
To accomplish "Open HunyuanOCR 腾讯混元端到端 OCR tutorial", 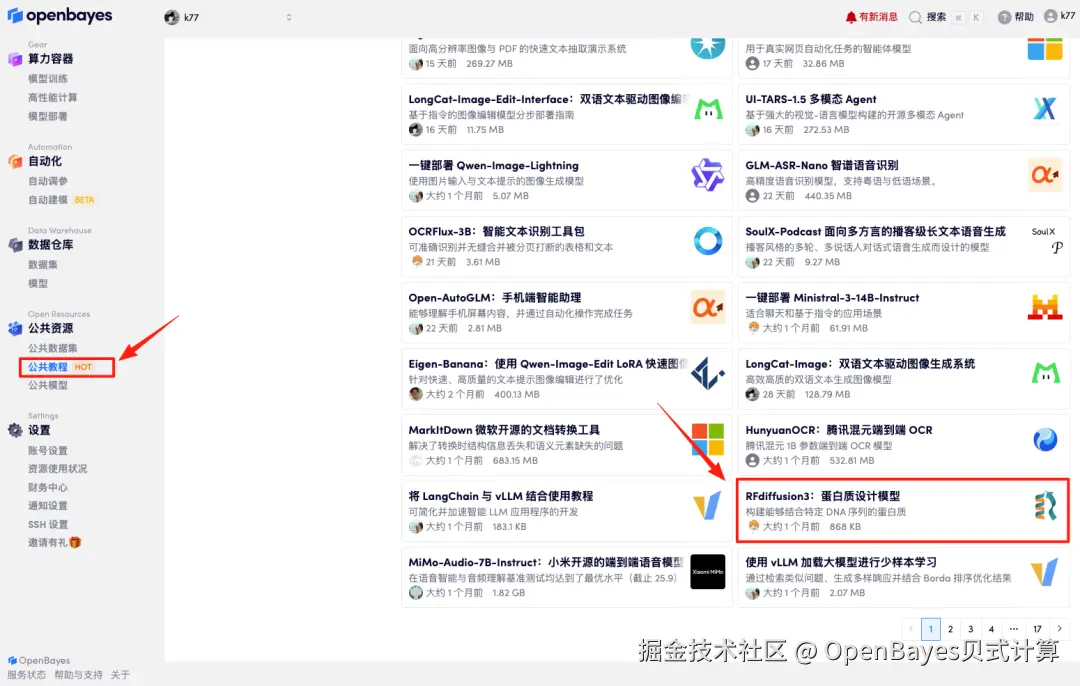I will 838,430.
